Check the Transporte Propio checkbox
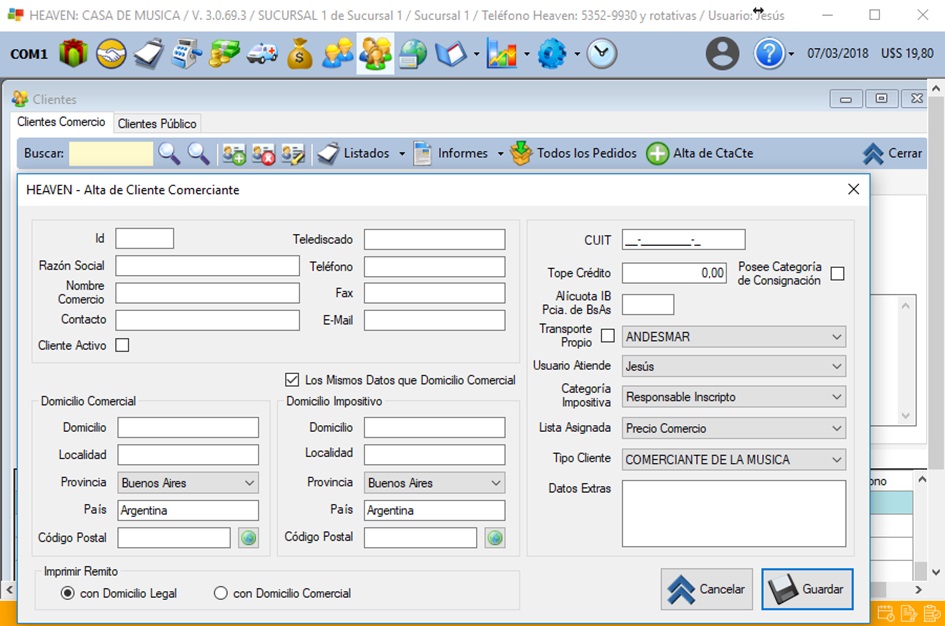The image size is (945, 626). 608,336
